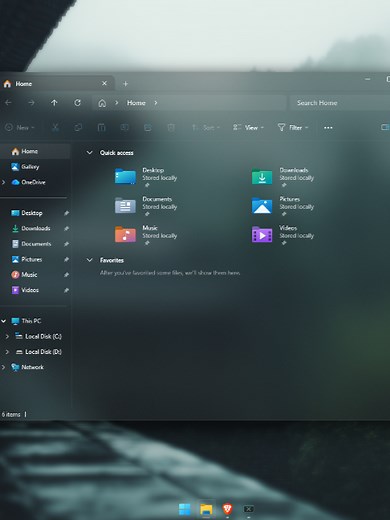Open the Music folder in Quick access
This screenshot has height=520, width=390.
tap(146, 234)
